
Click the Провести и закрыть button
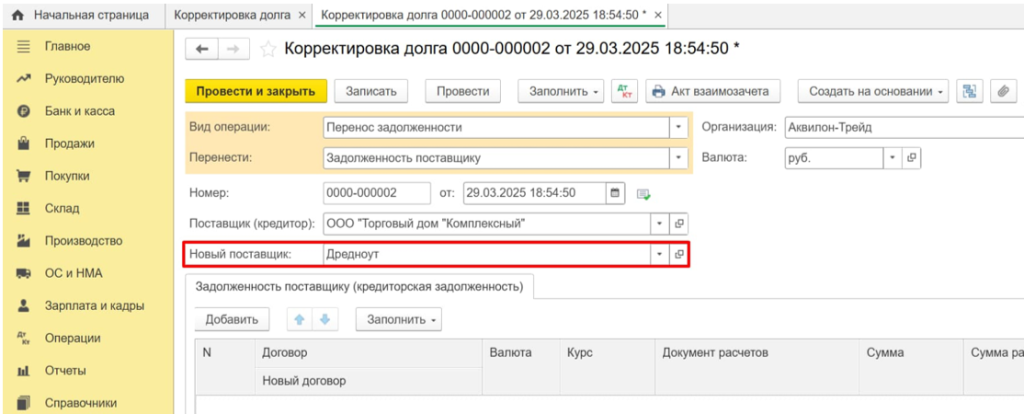(x=256, y=91)
